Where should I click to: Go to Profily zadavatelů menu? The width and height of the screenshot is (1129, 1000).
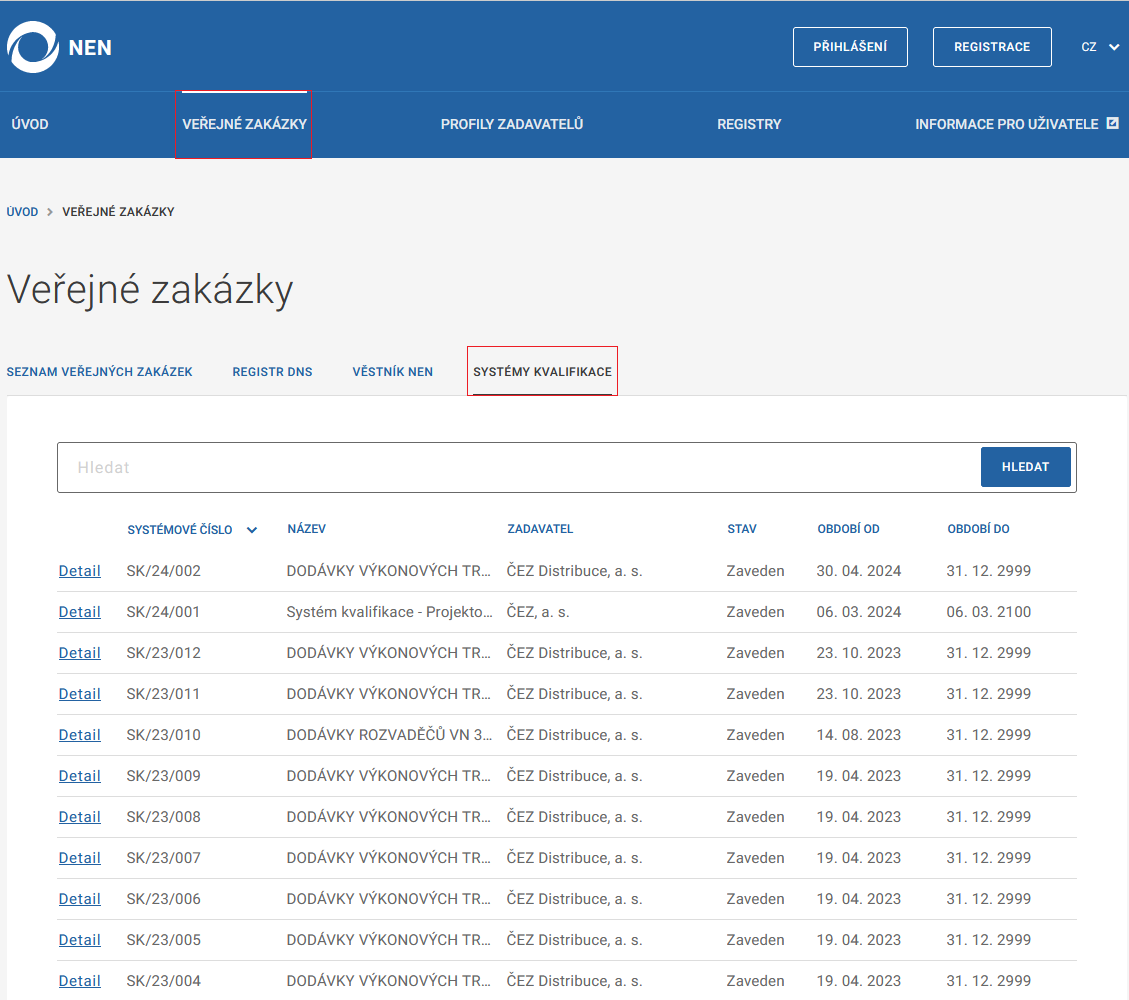pos(512,124)
